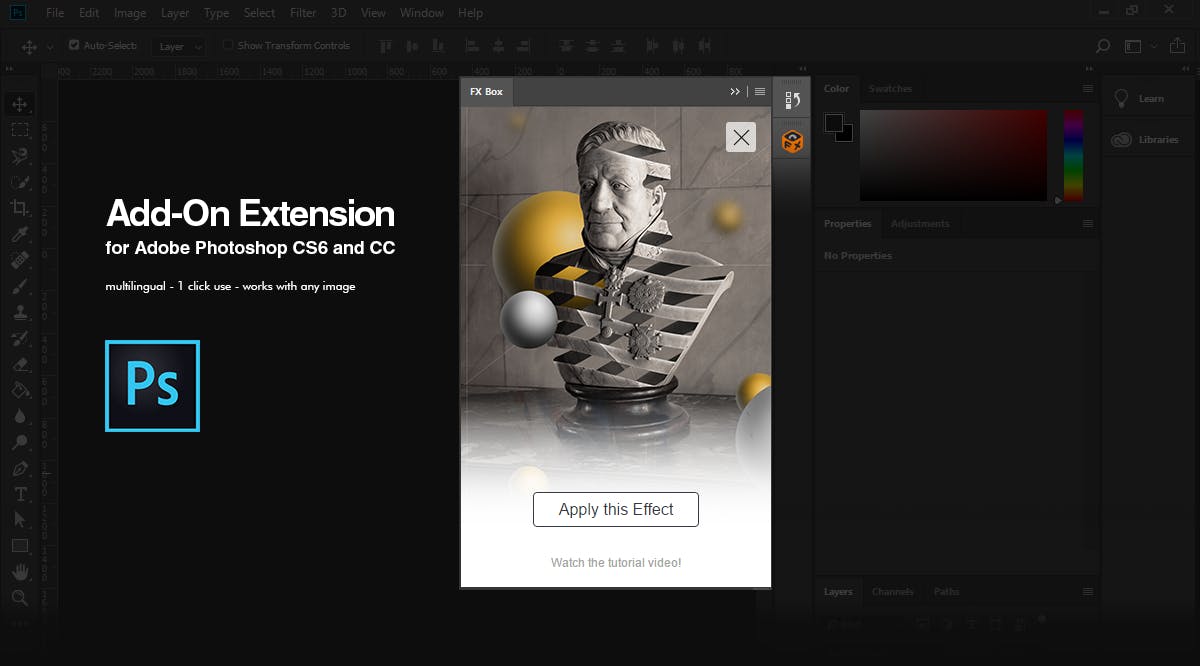Viewport: 1200px width, 666px height.
Task: Select the Clone Stamp tool
Action: click(x=21, y=312)
